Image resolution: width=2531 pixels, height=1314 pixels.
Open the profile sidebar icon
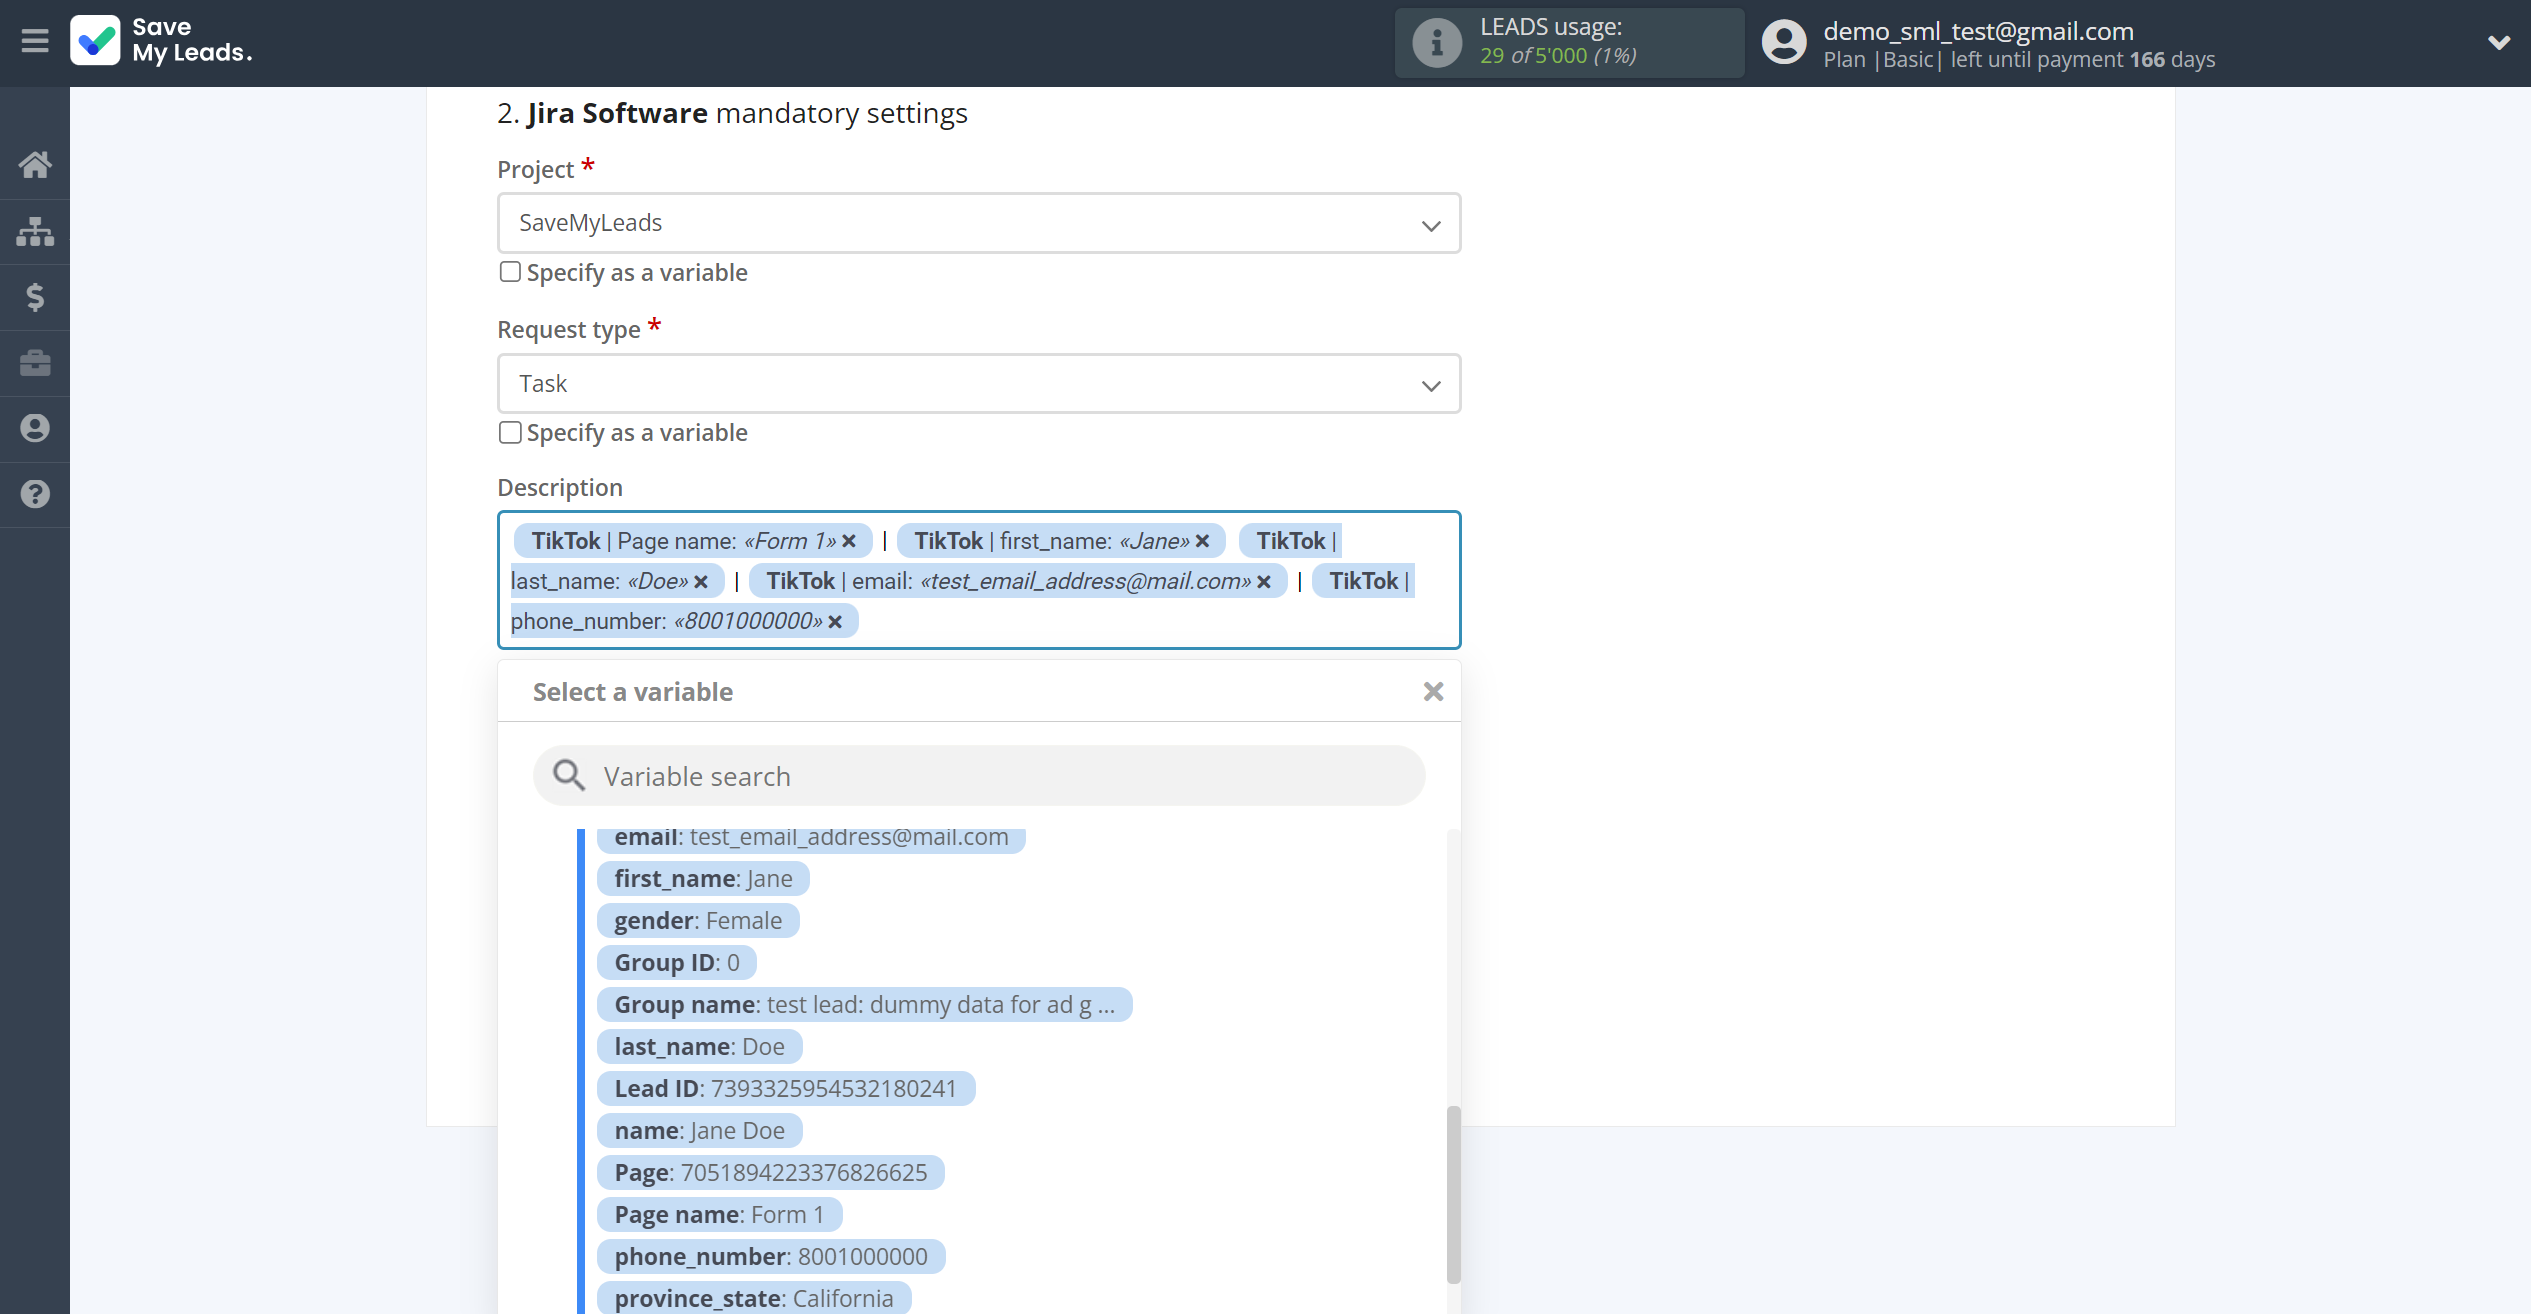coord(35,428)
